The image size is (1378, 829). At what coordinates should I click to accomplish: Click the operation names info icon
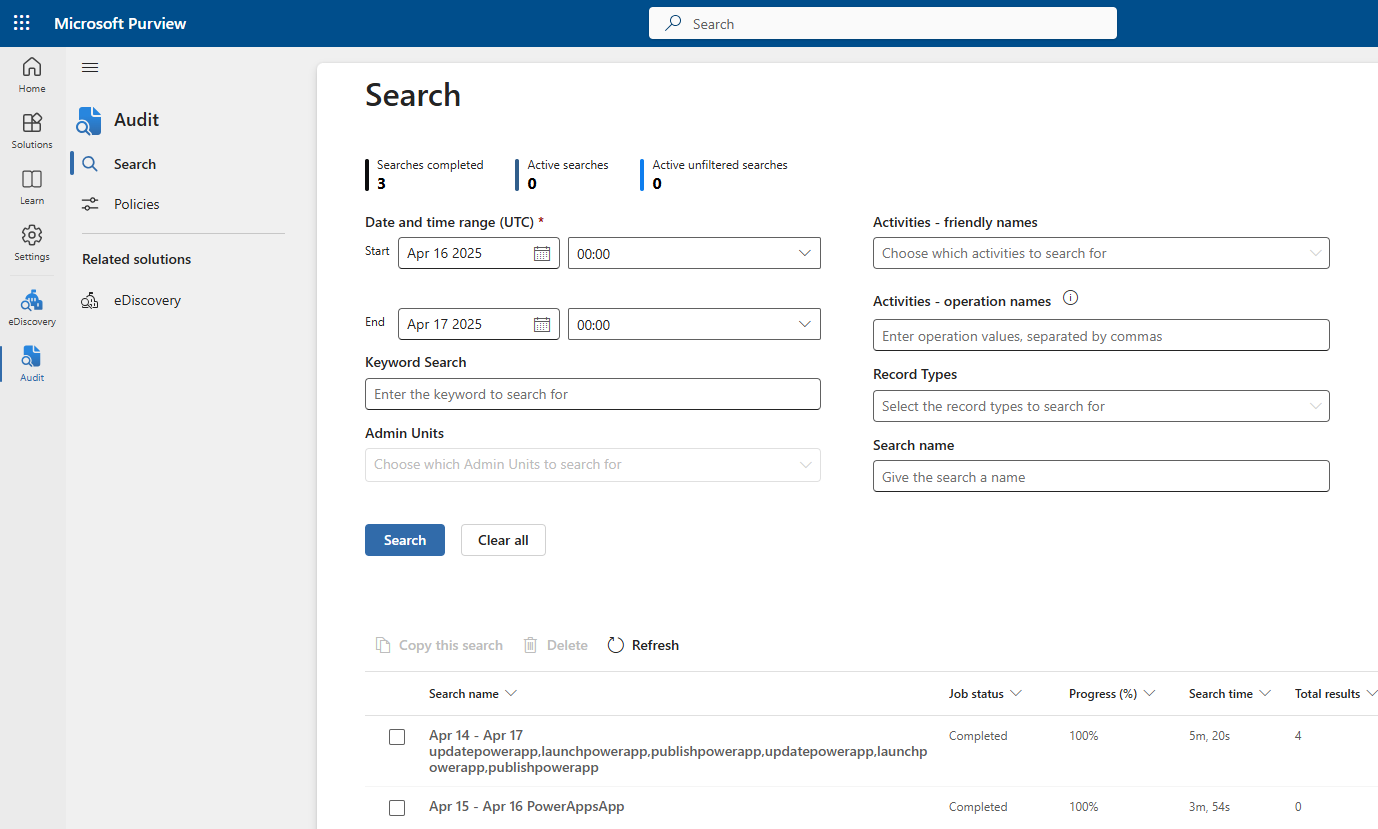pyautogui.click(x=1071, y=299)
